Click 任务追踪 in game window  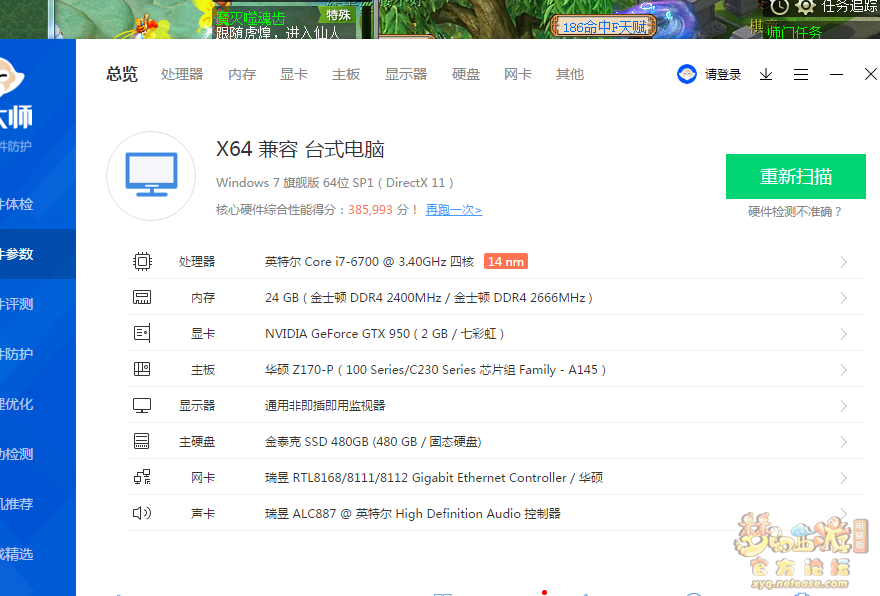(x=850, y=7)
